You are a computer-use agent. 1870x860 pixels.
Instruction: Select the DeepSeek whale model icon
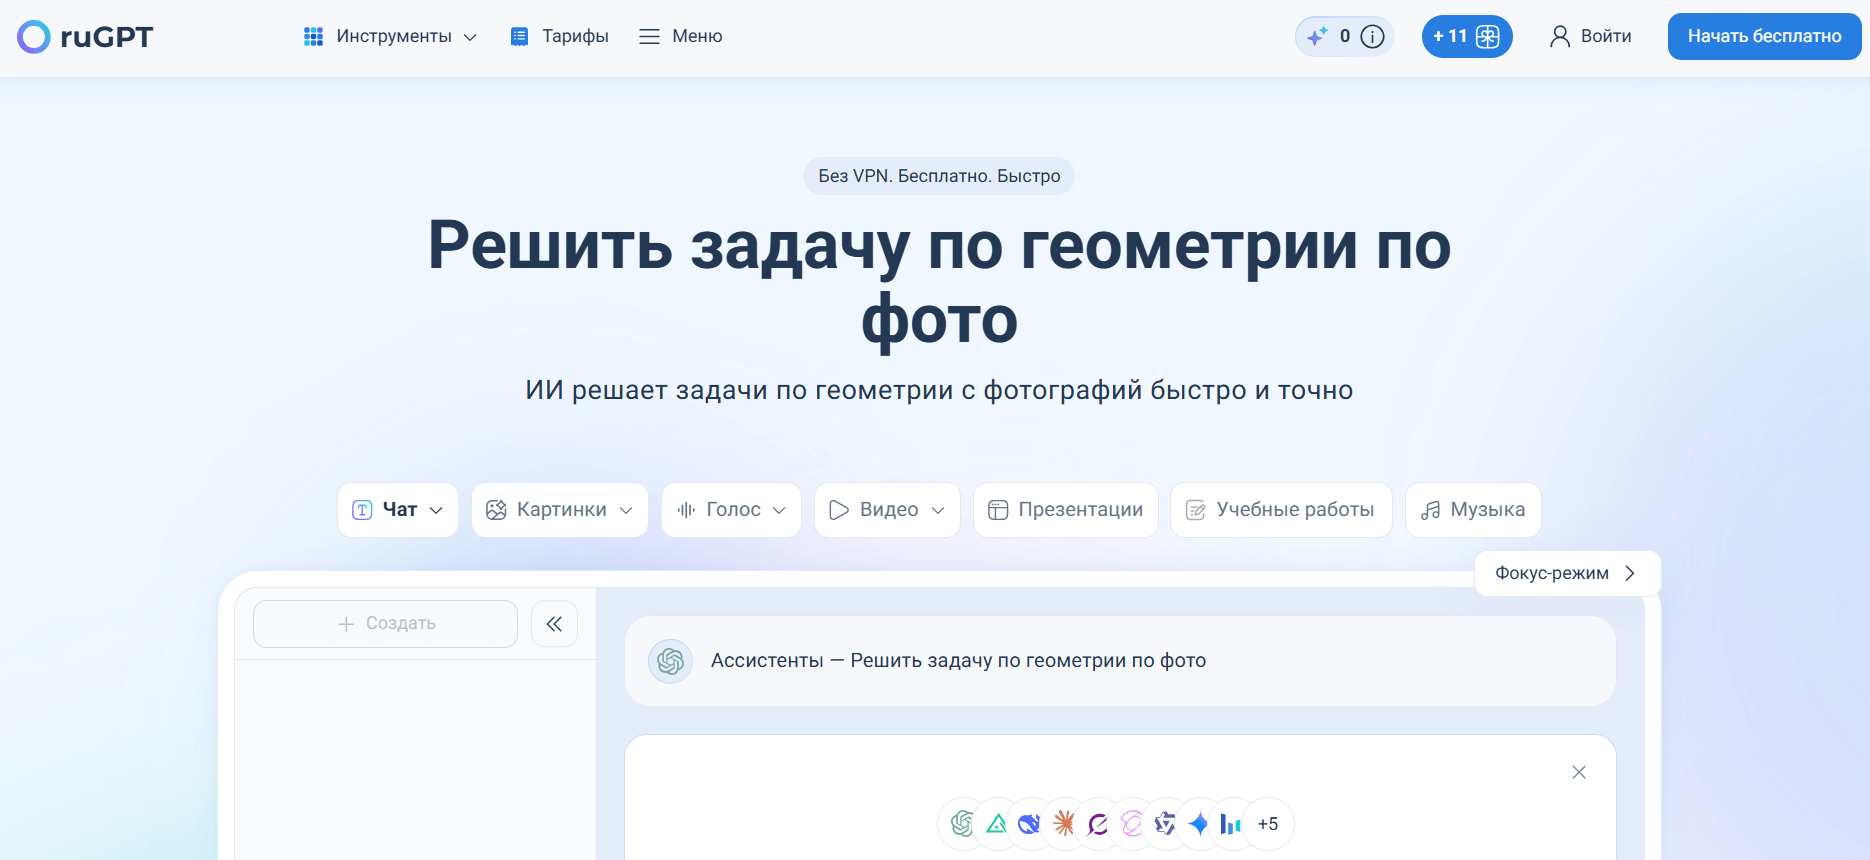click(1029, 824)
